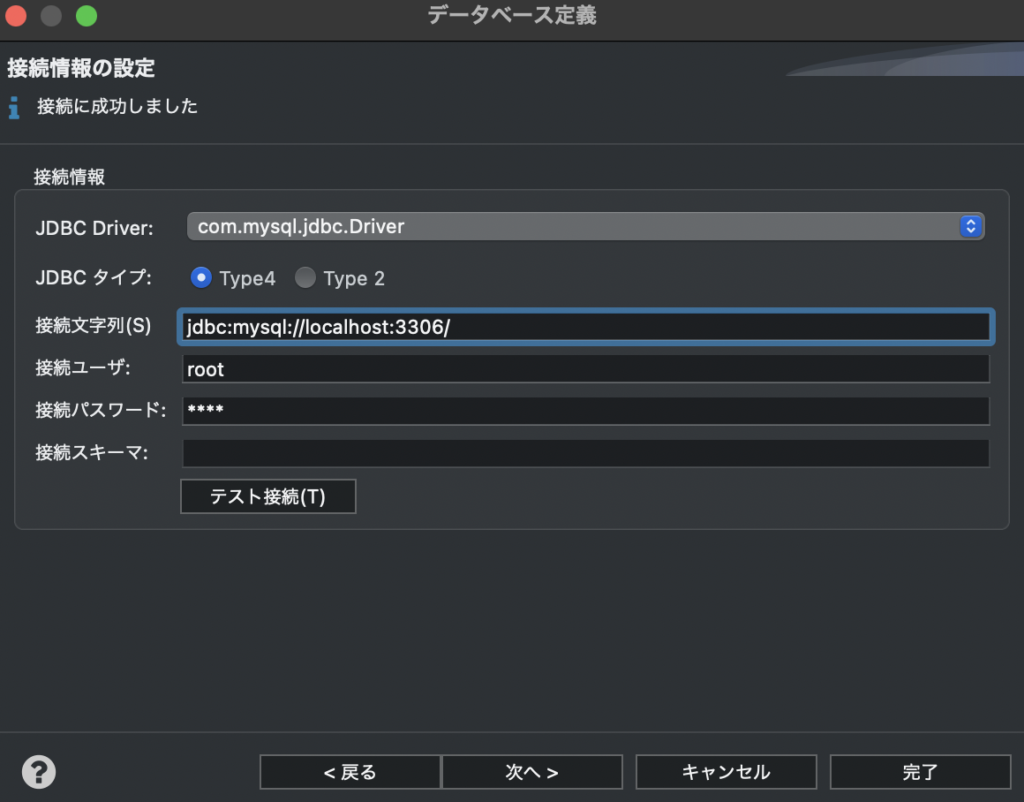Select the Type 2 radio button
Image resolution: width=1024 pixels, height=802 pixels.
[x=305, y=278]
